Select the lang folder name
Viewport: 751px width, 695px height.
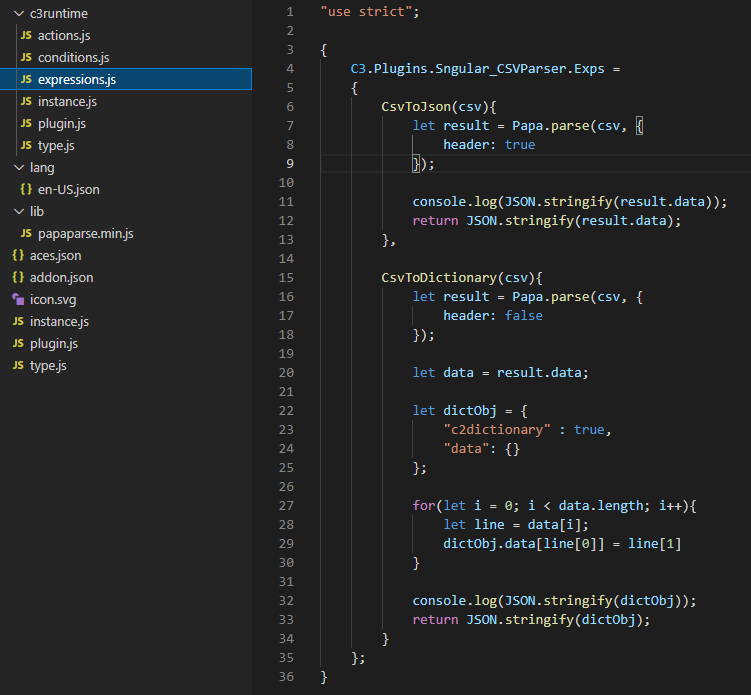click(42, 168)
